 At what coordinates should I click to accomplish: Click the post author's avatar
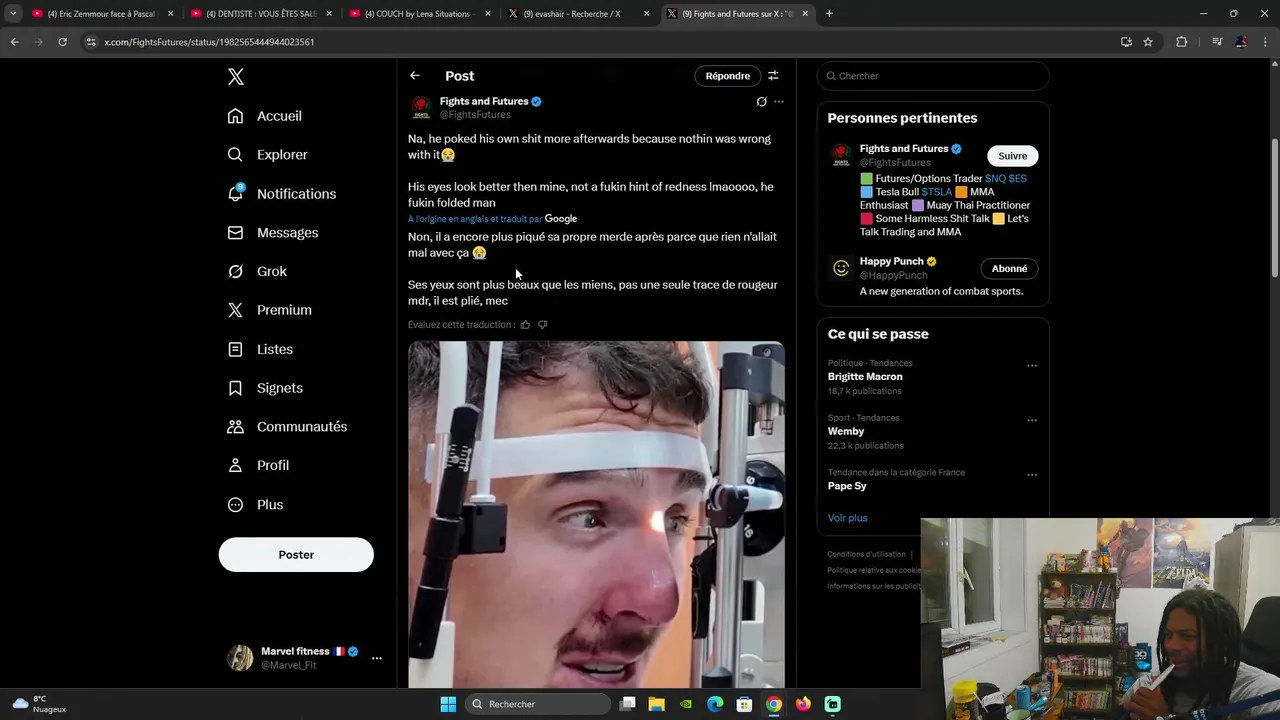coord(422,108)
